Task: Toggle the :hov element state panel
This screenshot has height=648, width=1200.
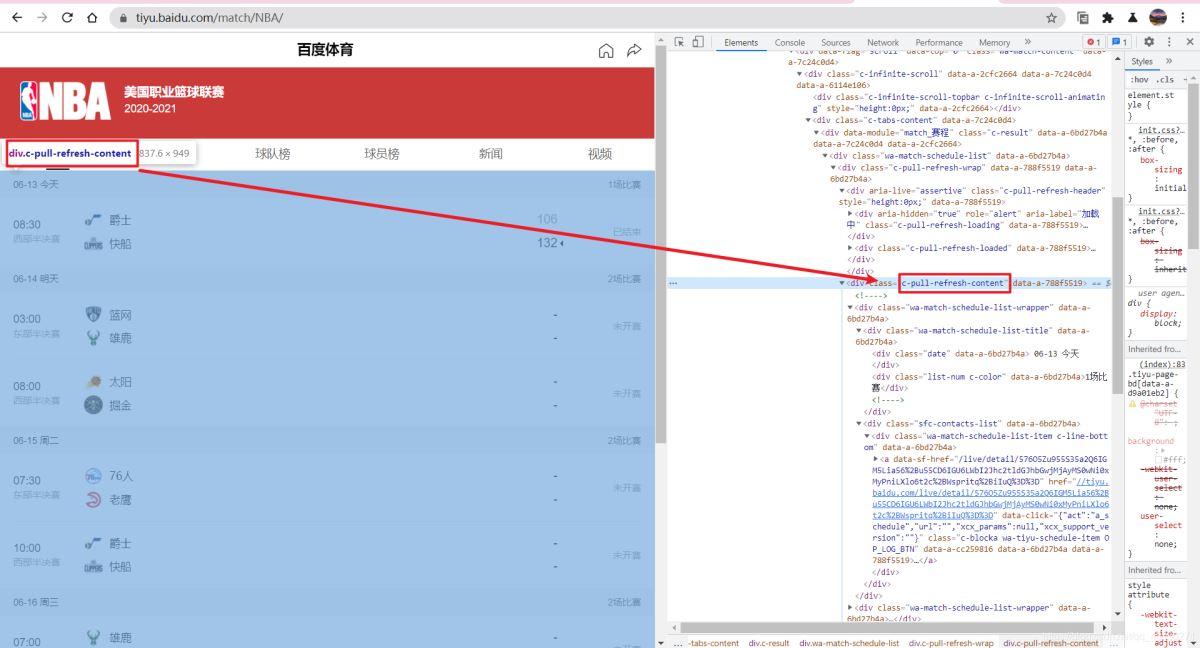Action: click(x=1138, y=79)
